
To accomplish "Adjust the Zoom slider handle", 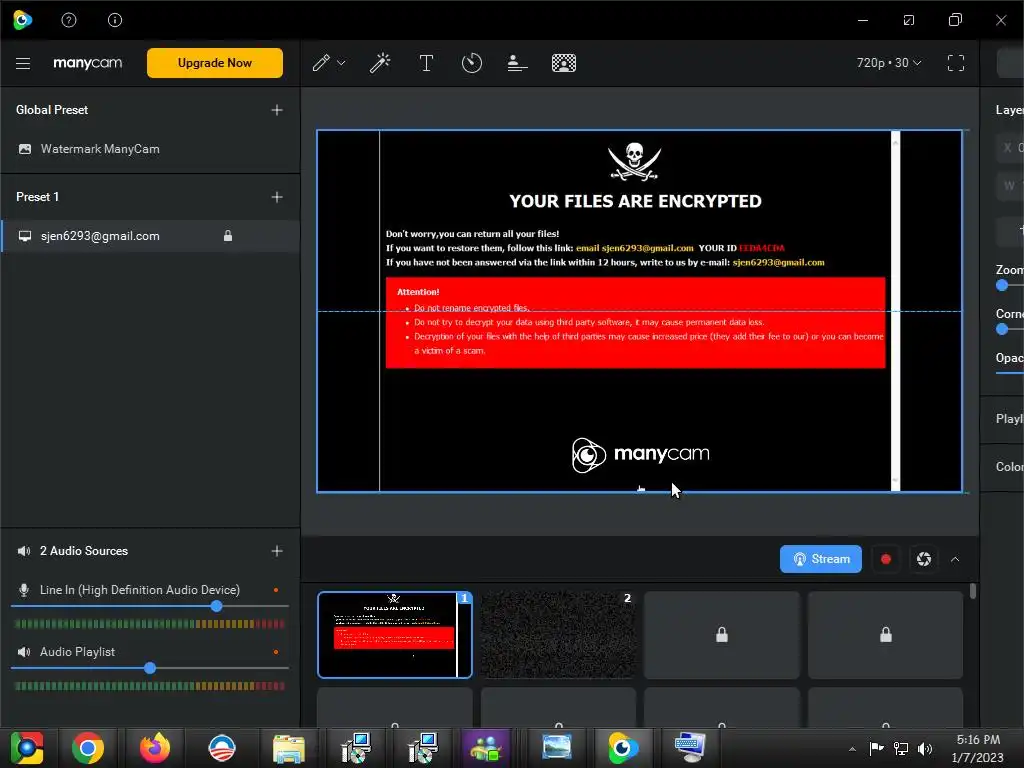I will [1002, 285].
